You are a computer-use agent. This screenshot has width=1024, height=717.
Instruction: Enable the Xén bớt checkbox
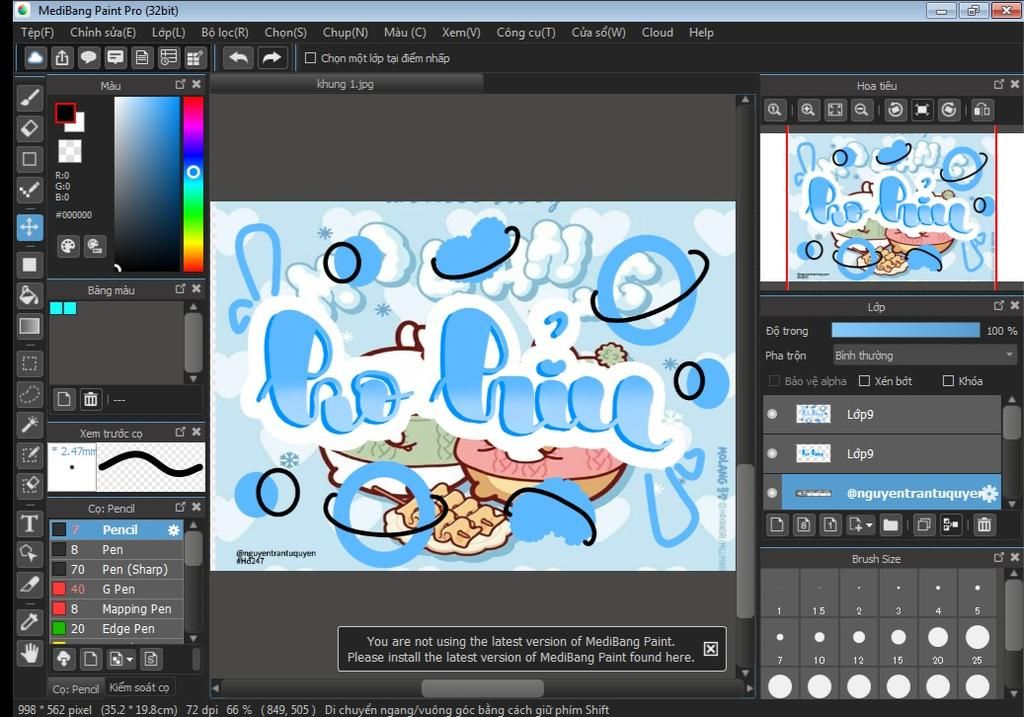click(864, 381)
